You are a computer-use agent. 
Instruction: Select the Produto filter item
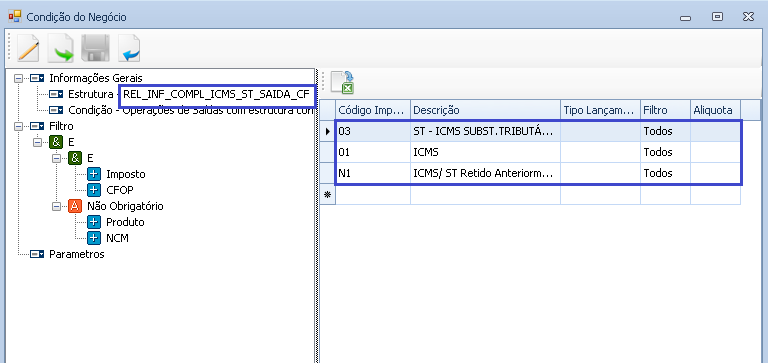pos(125,222)
